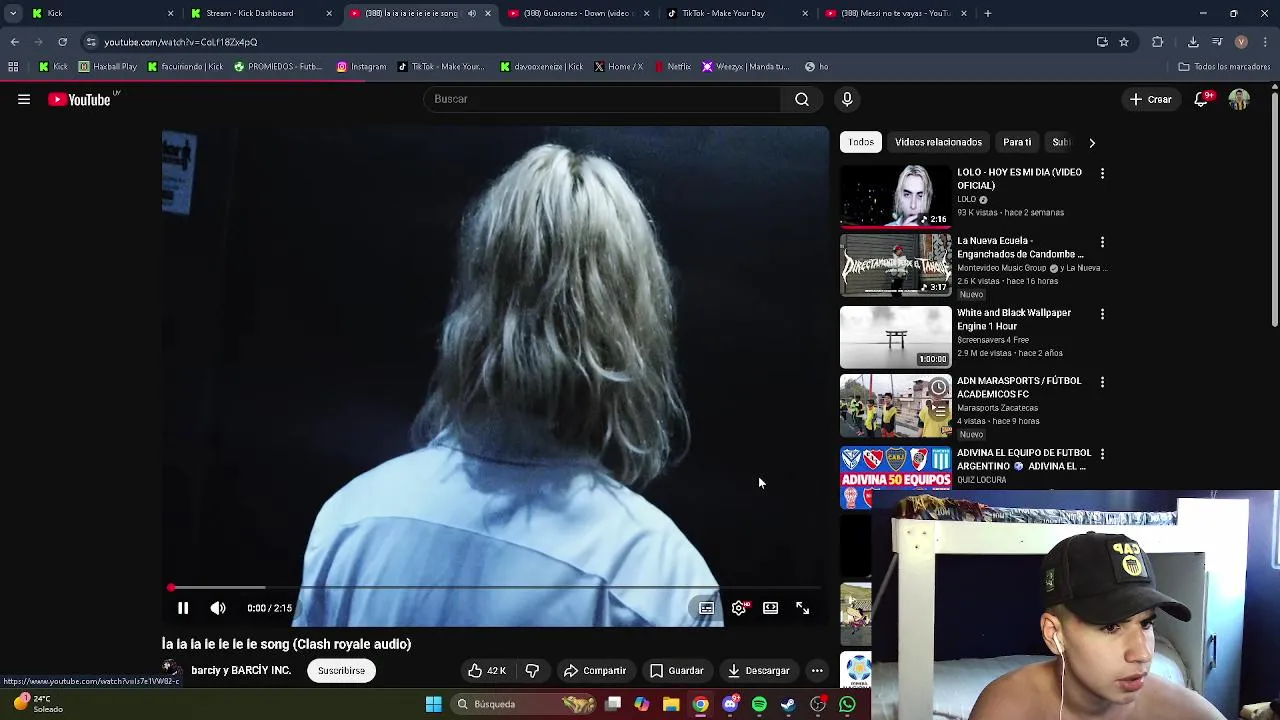Expand the tab search dropdown
The width and height of the screenshot is (1280, 720).
pyautogui.click(x=13, y=13)
